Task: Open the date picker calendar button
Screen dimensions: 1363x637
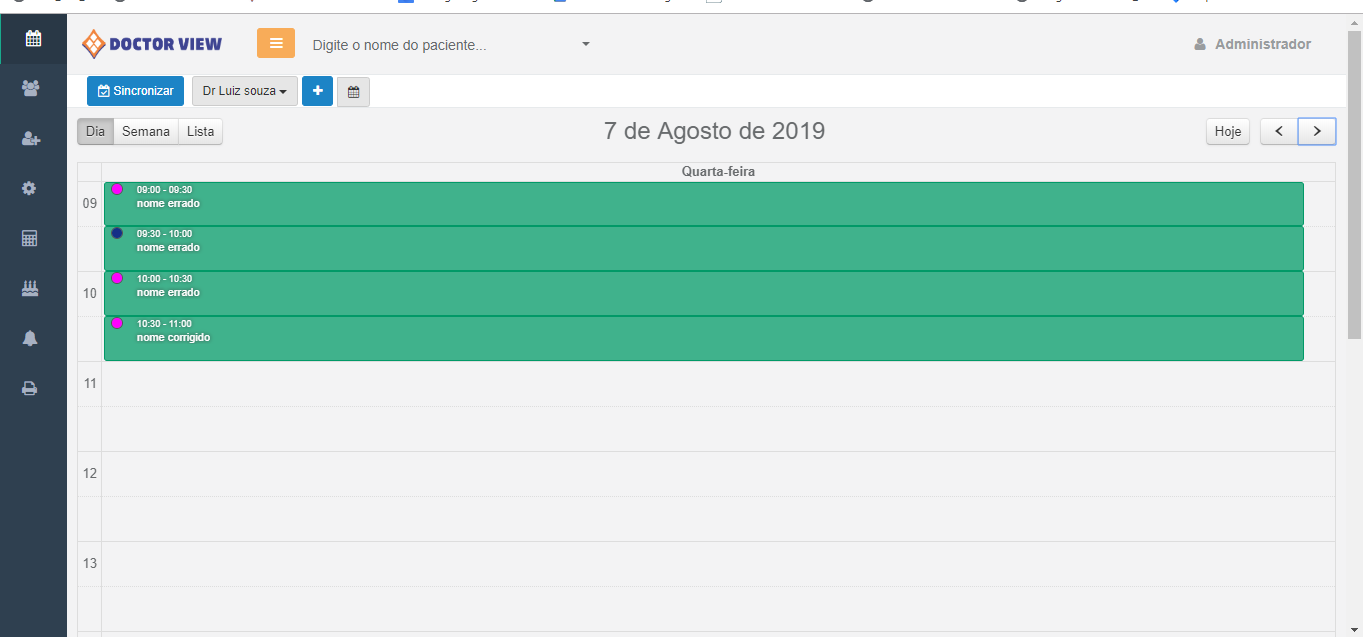Action: coord(353,92)
